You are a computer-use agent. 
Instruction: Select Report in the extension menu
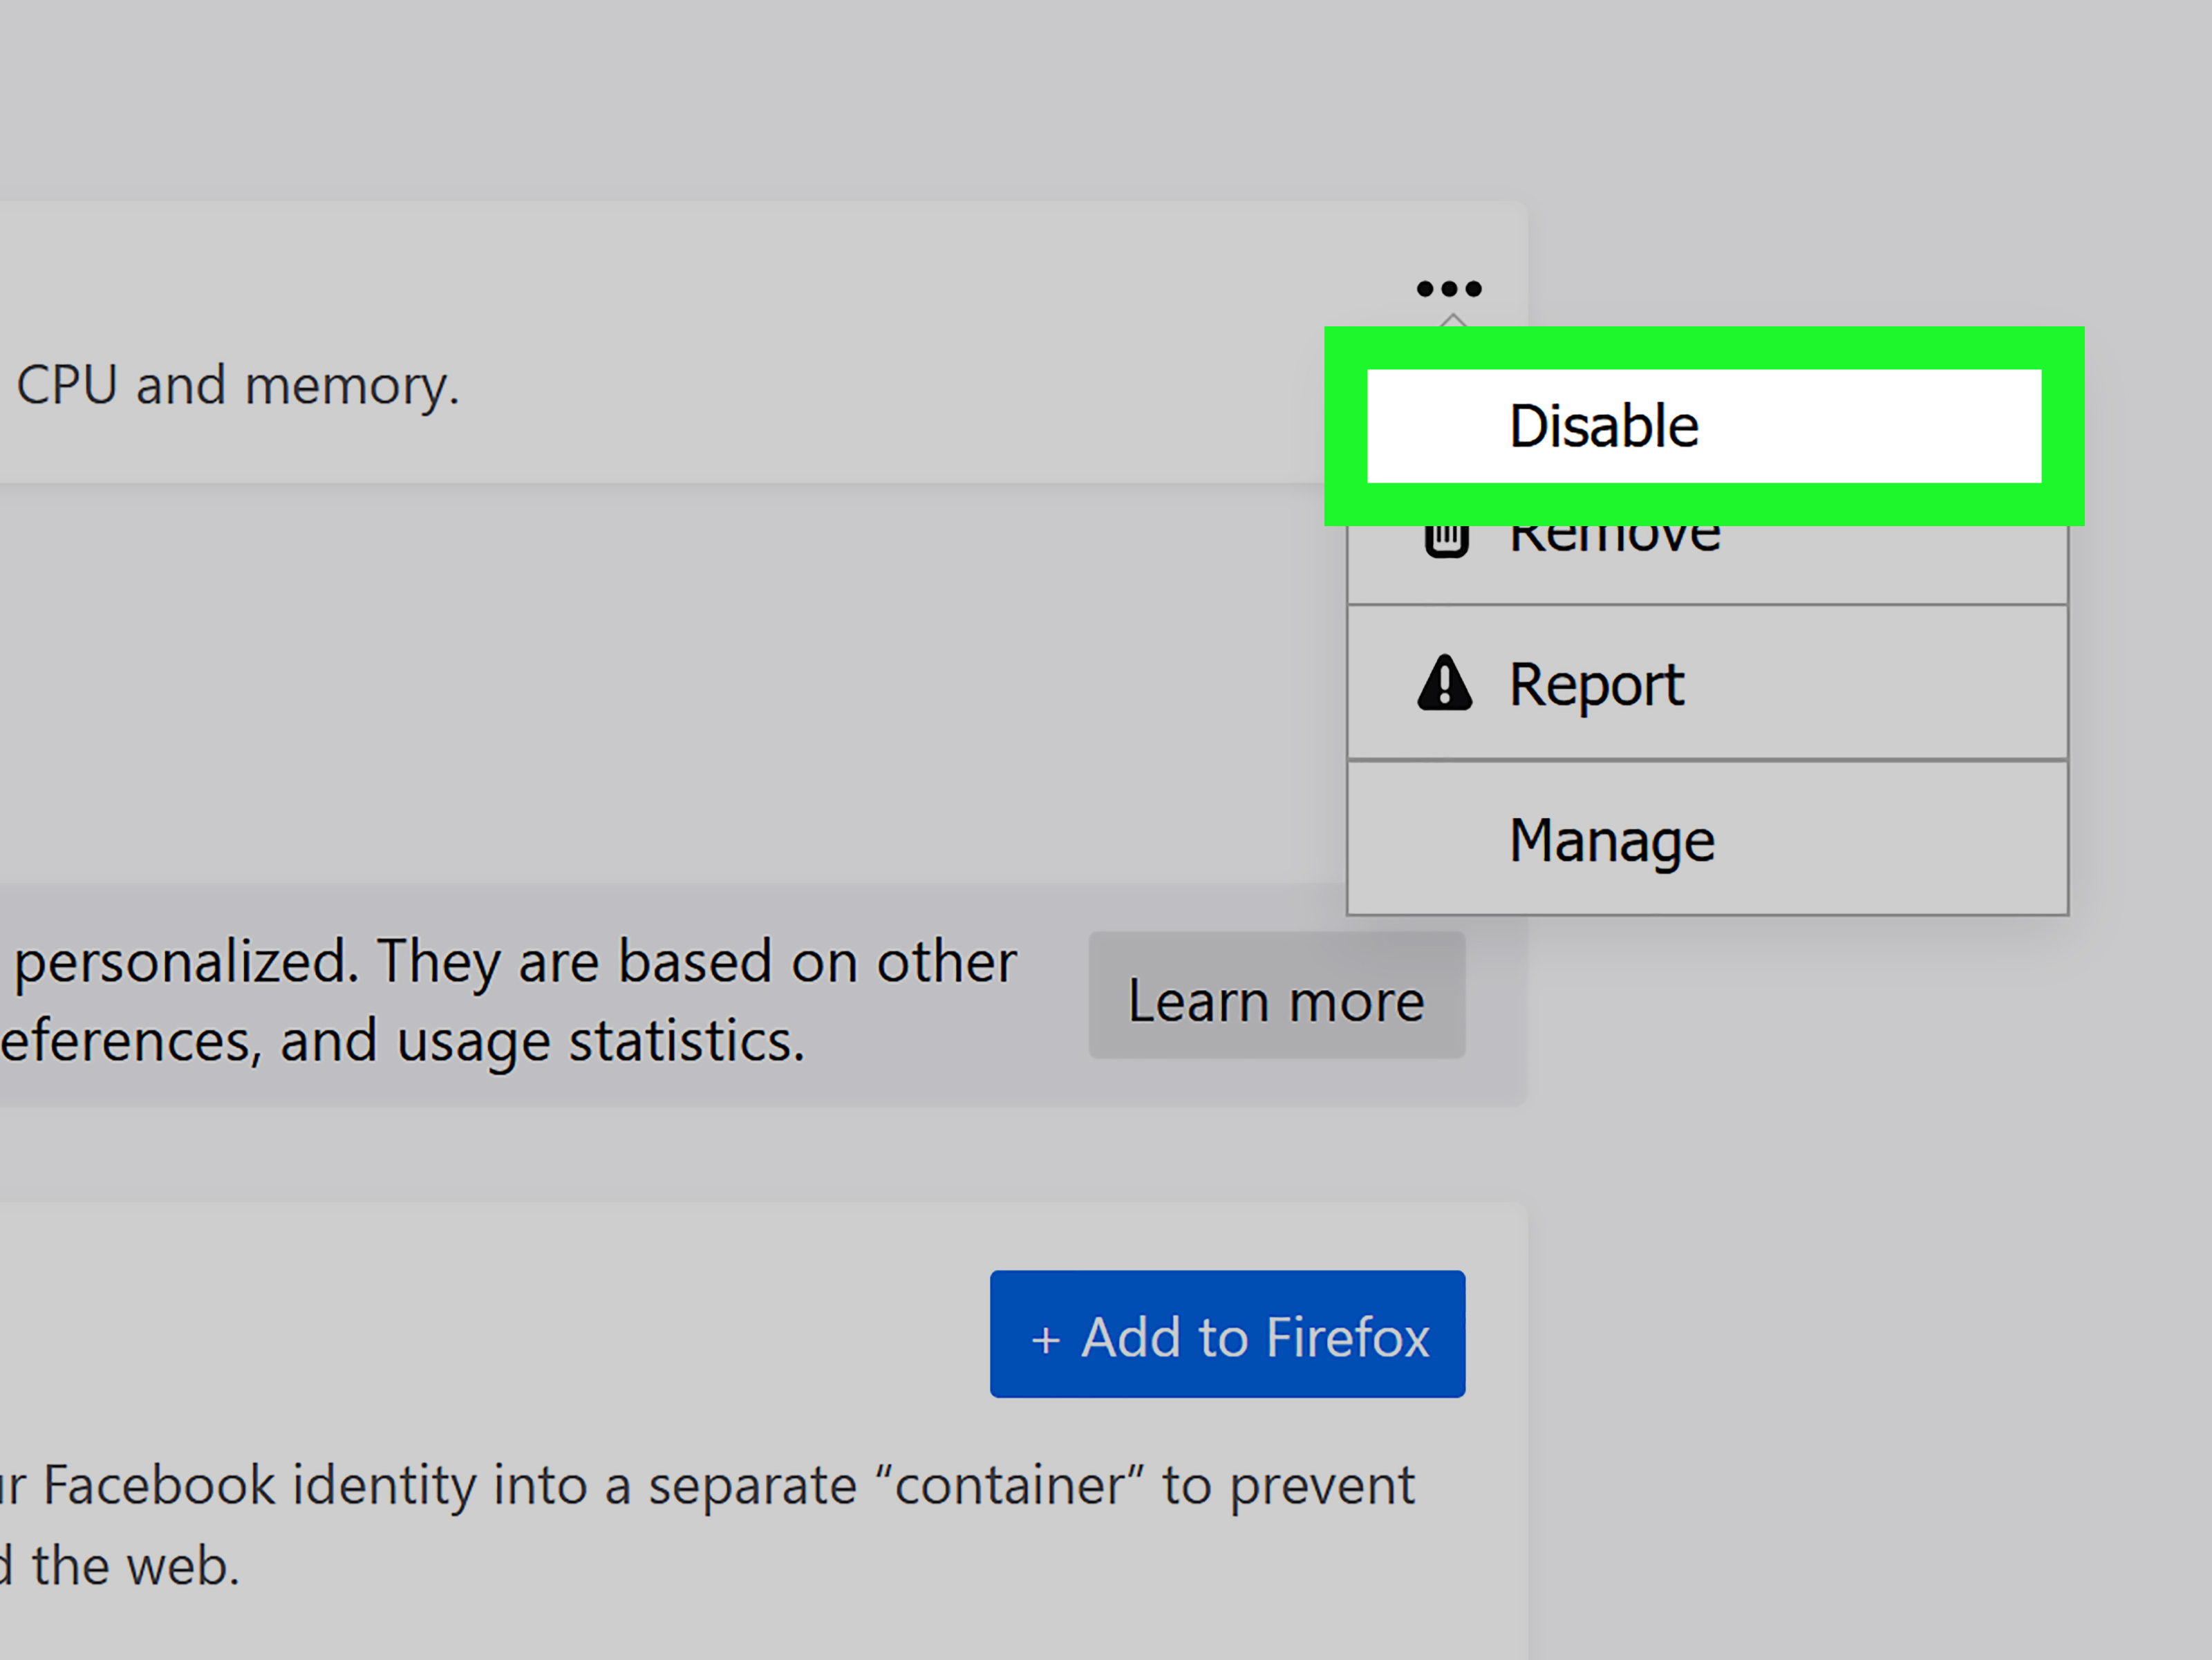click(x=1596, y=685)
